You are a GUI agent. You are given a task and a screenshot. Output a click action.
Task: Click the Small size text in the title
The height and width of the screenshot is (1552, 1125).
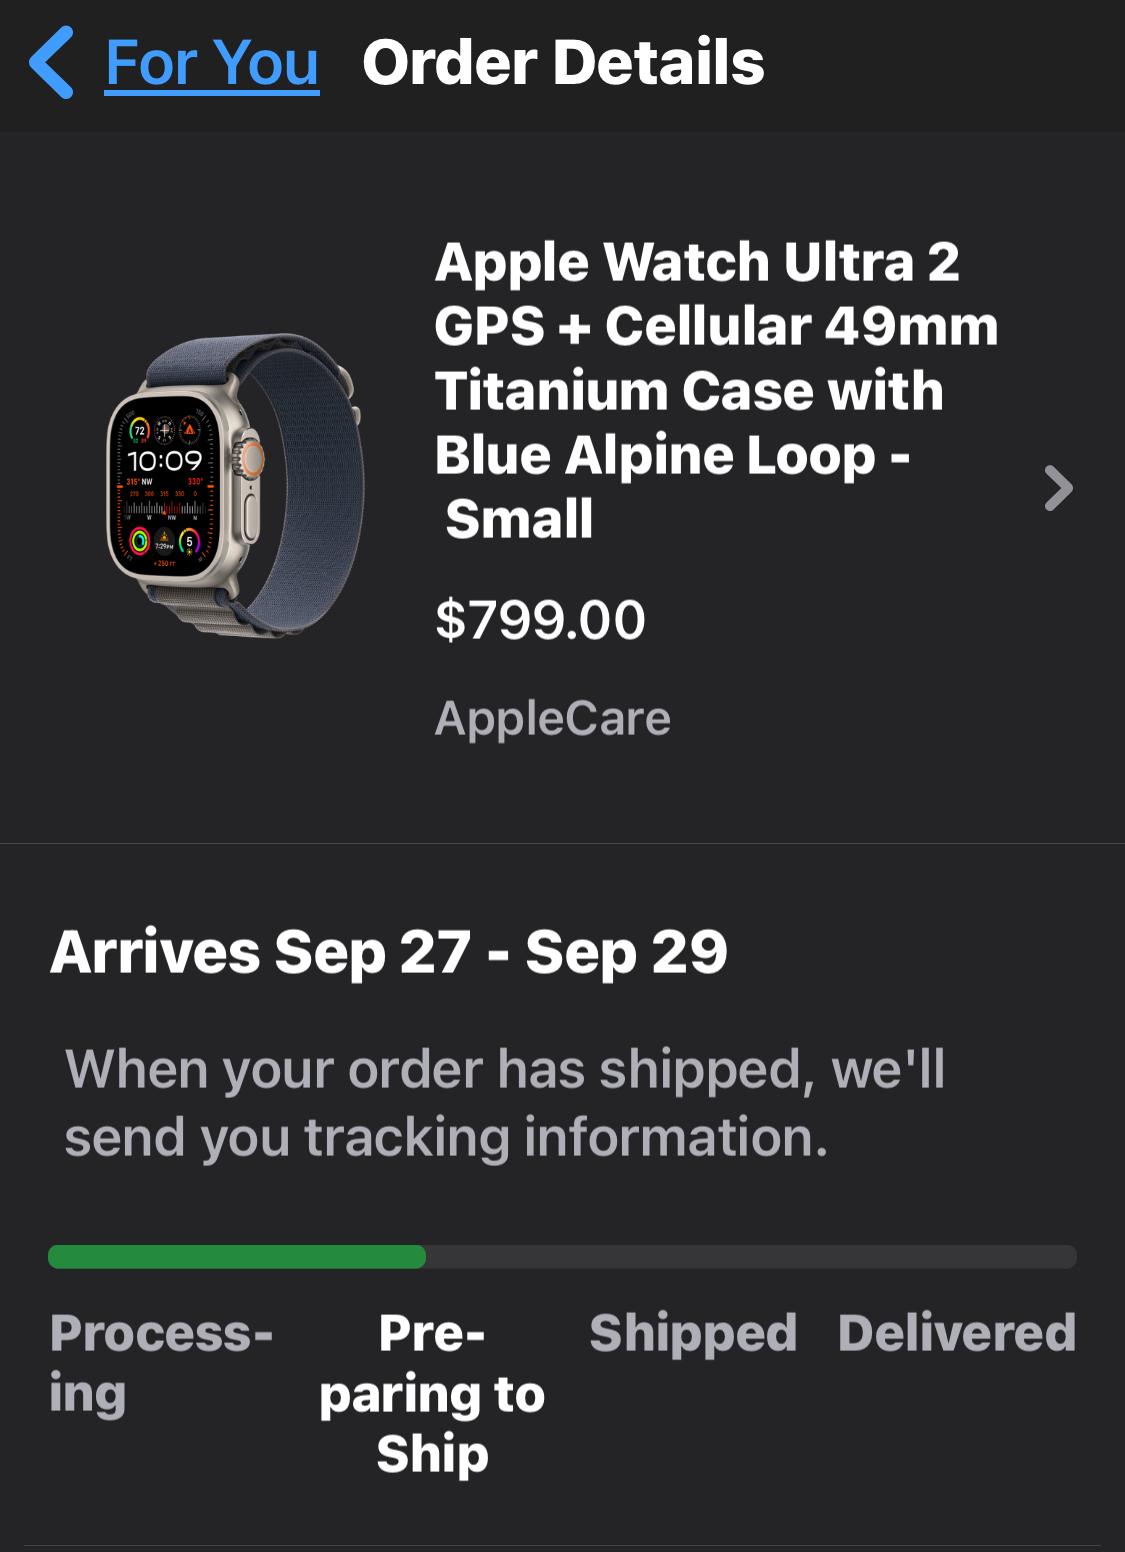[x=519, y=519]
